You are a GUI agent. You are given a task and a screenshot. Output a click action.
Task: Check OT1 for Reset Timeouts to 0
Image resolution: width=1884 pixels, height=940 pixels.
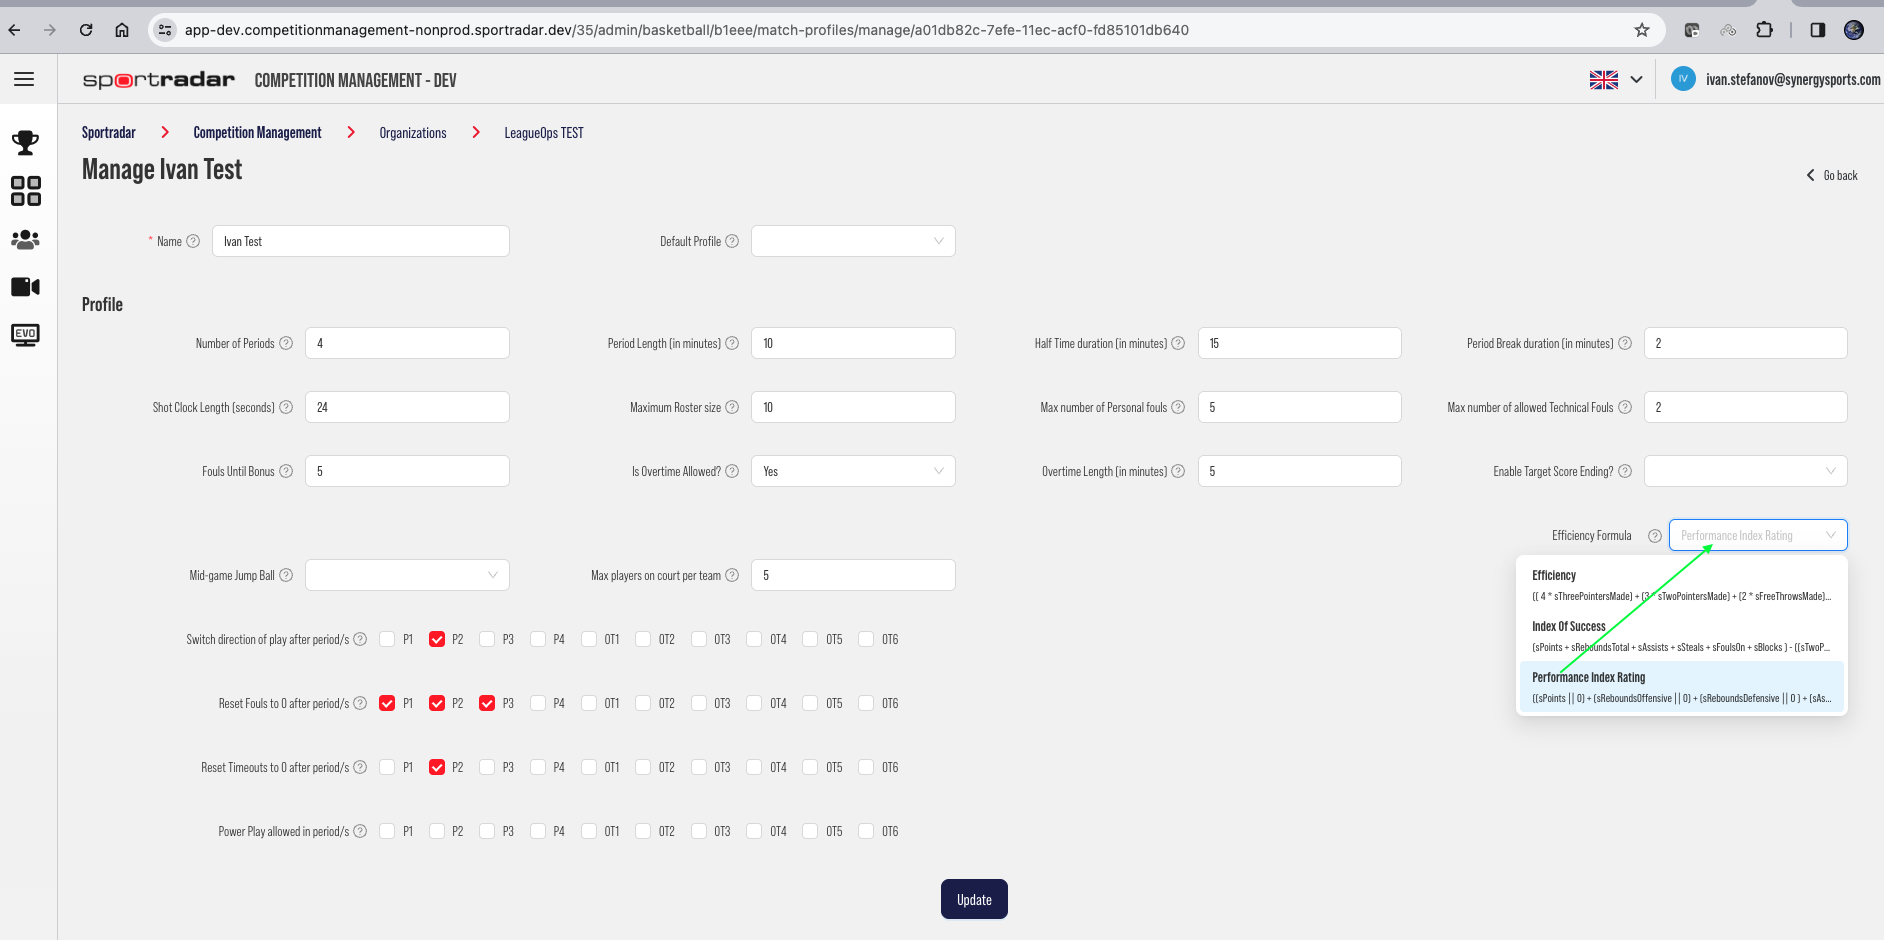pyautogui.click(x=589, y=767)
